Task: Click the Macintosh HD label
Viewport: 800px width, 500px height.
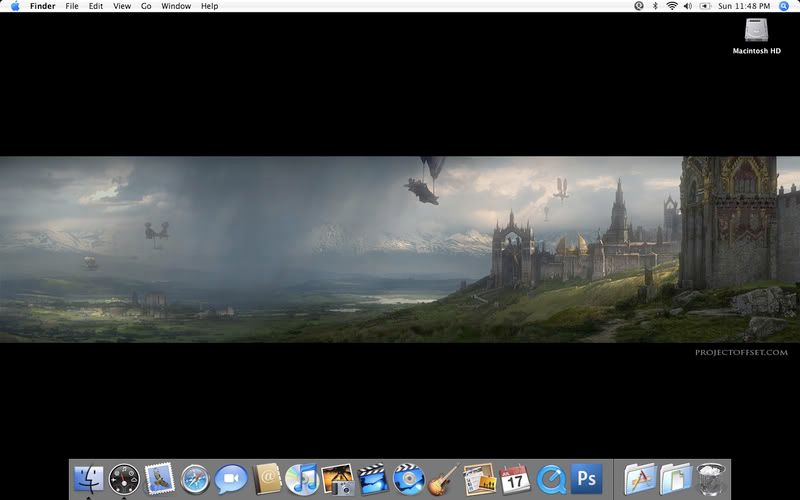Action: [x=757, y=51]
